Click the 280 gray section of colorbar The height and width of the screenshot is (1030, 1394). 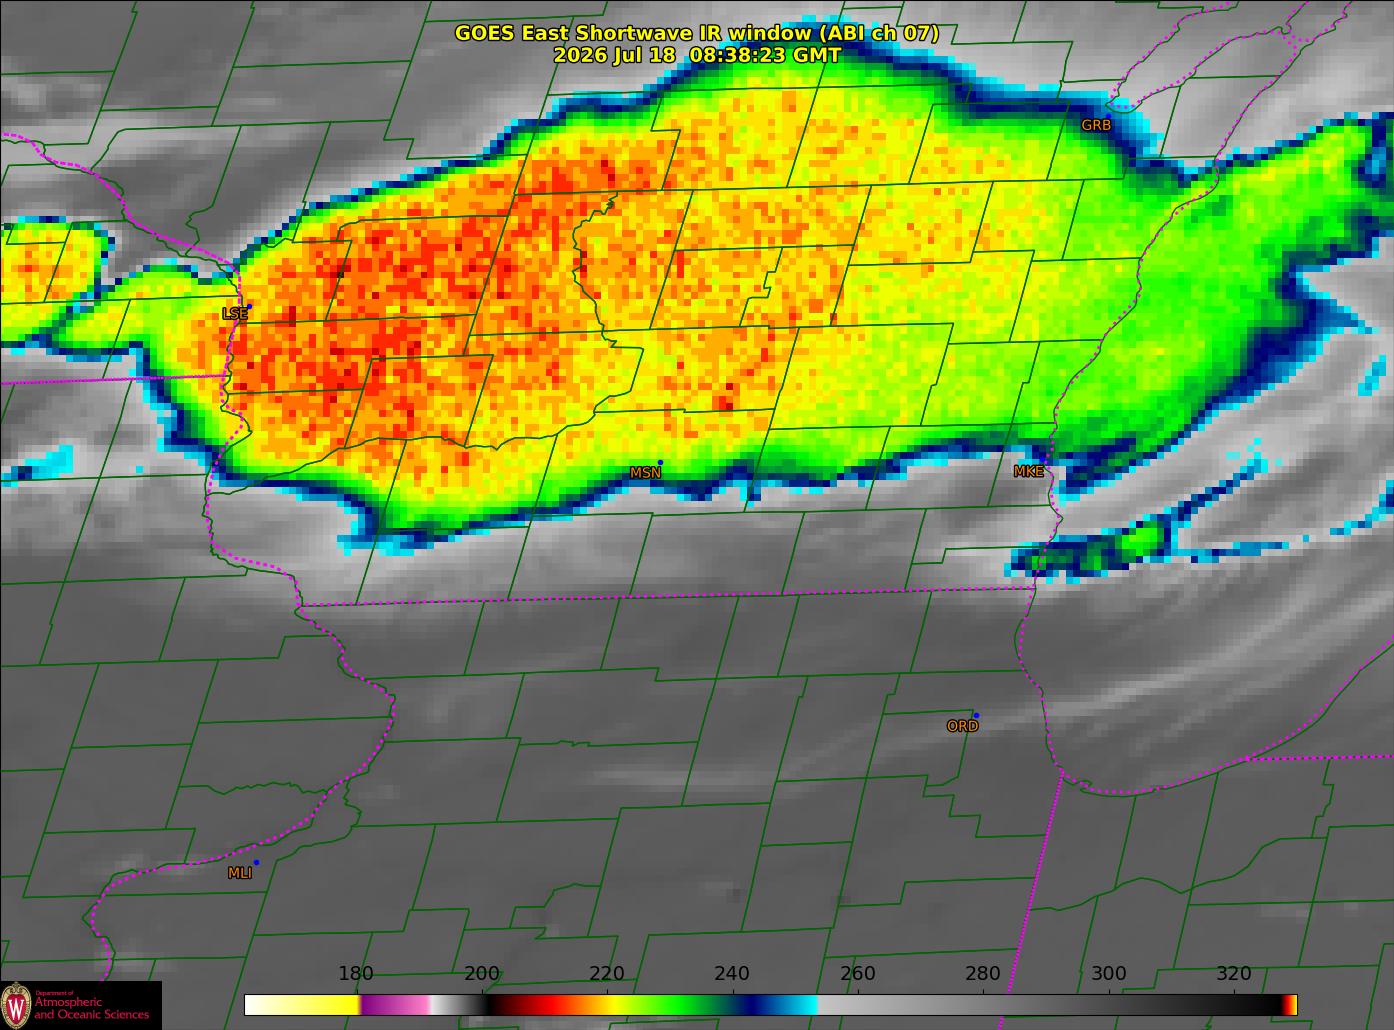(x=983, y=1005)
